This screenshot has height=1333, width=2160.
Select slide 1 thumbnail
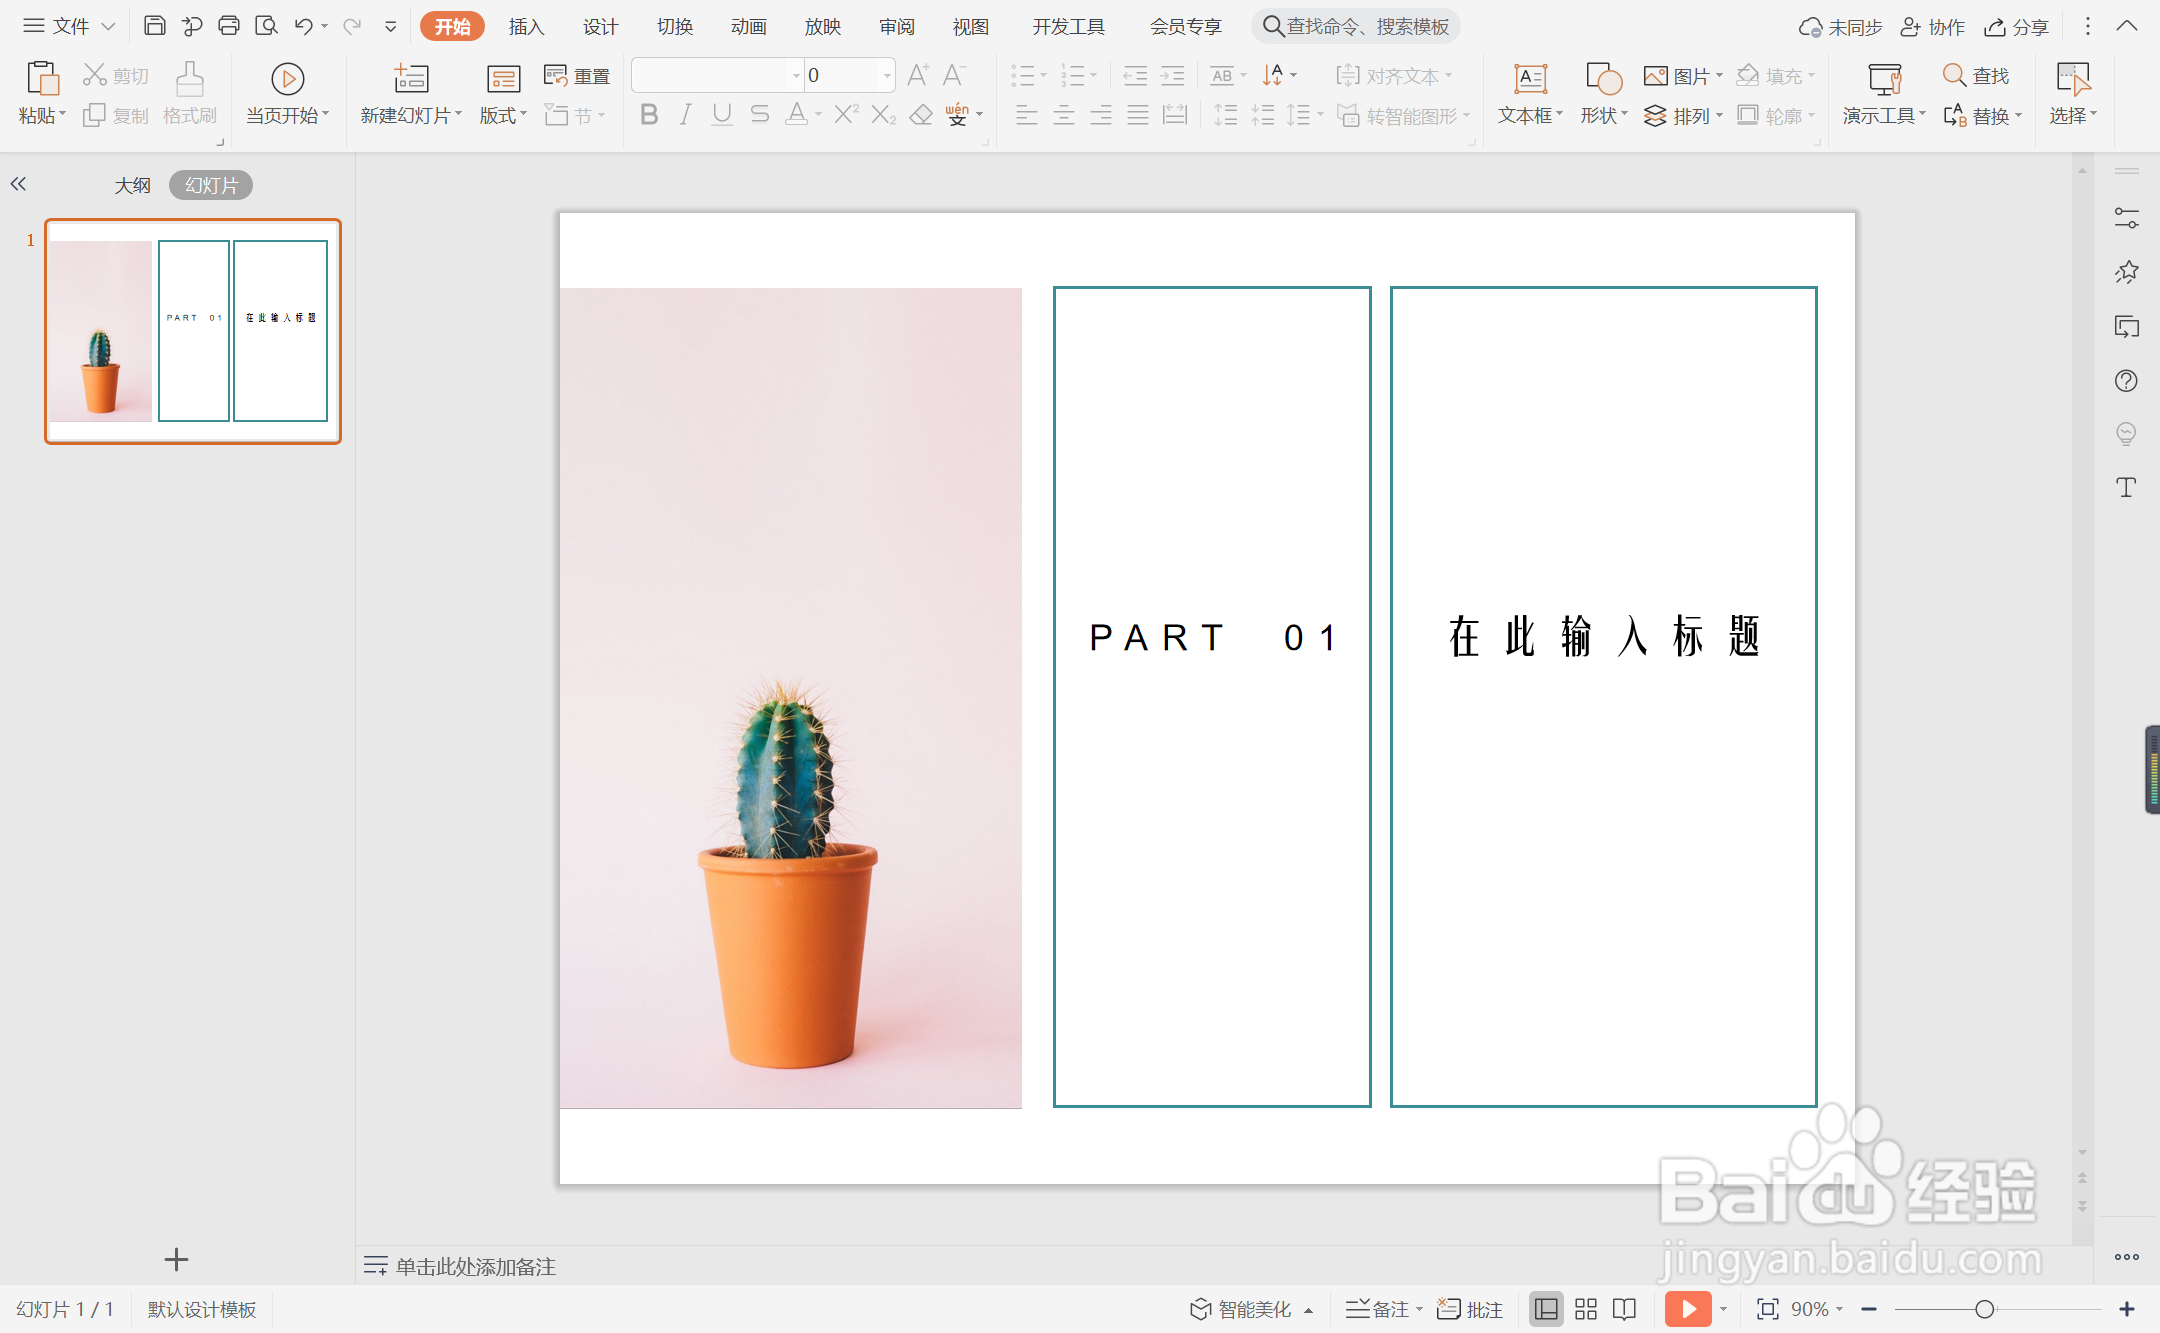pyautogui.click(x=193, y=331)
